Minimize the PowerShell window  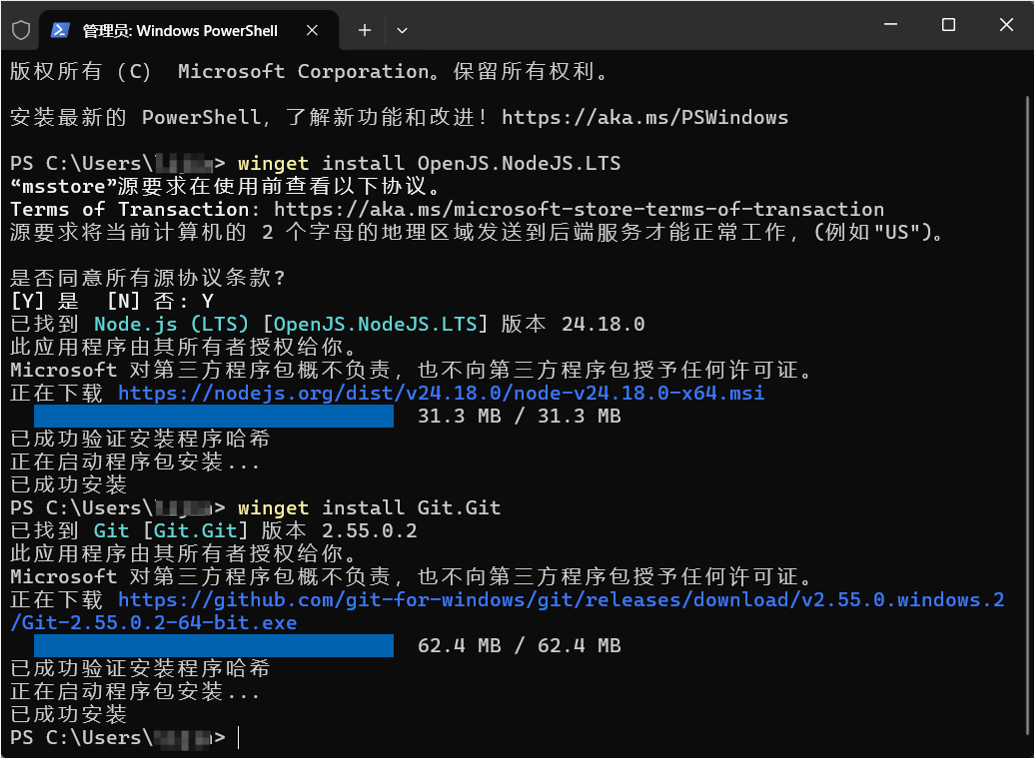click(890, 25)
